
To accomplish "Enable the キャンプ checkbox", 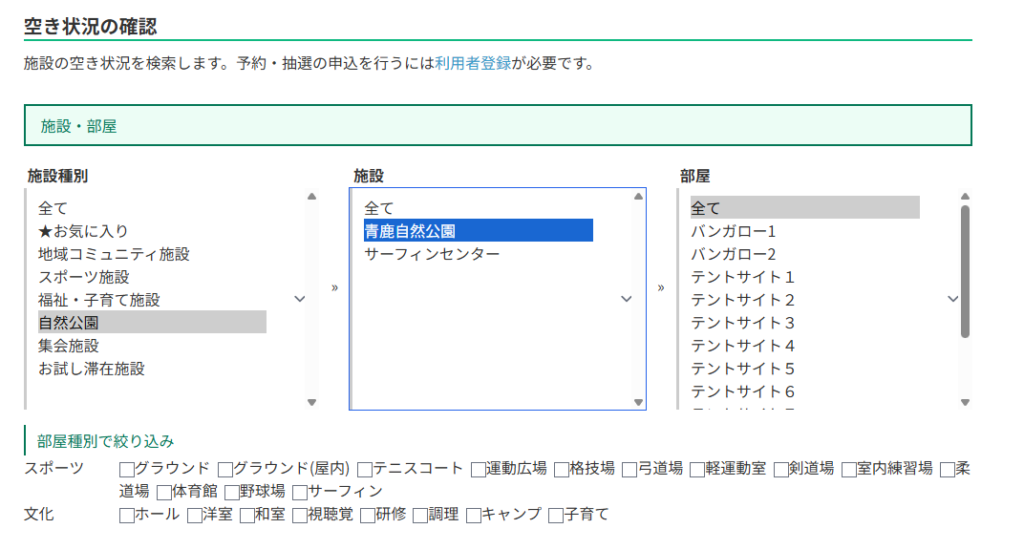I will click(473, 516).
